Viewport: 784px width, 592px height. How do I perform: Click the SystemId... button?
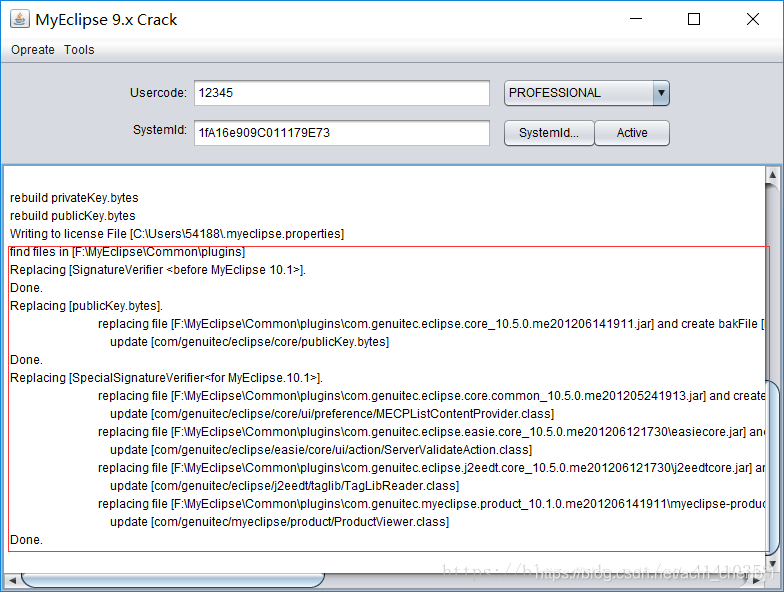549,133
